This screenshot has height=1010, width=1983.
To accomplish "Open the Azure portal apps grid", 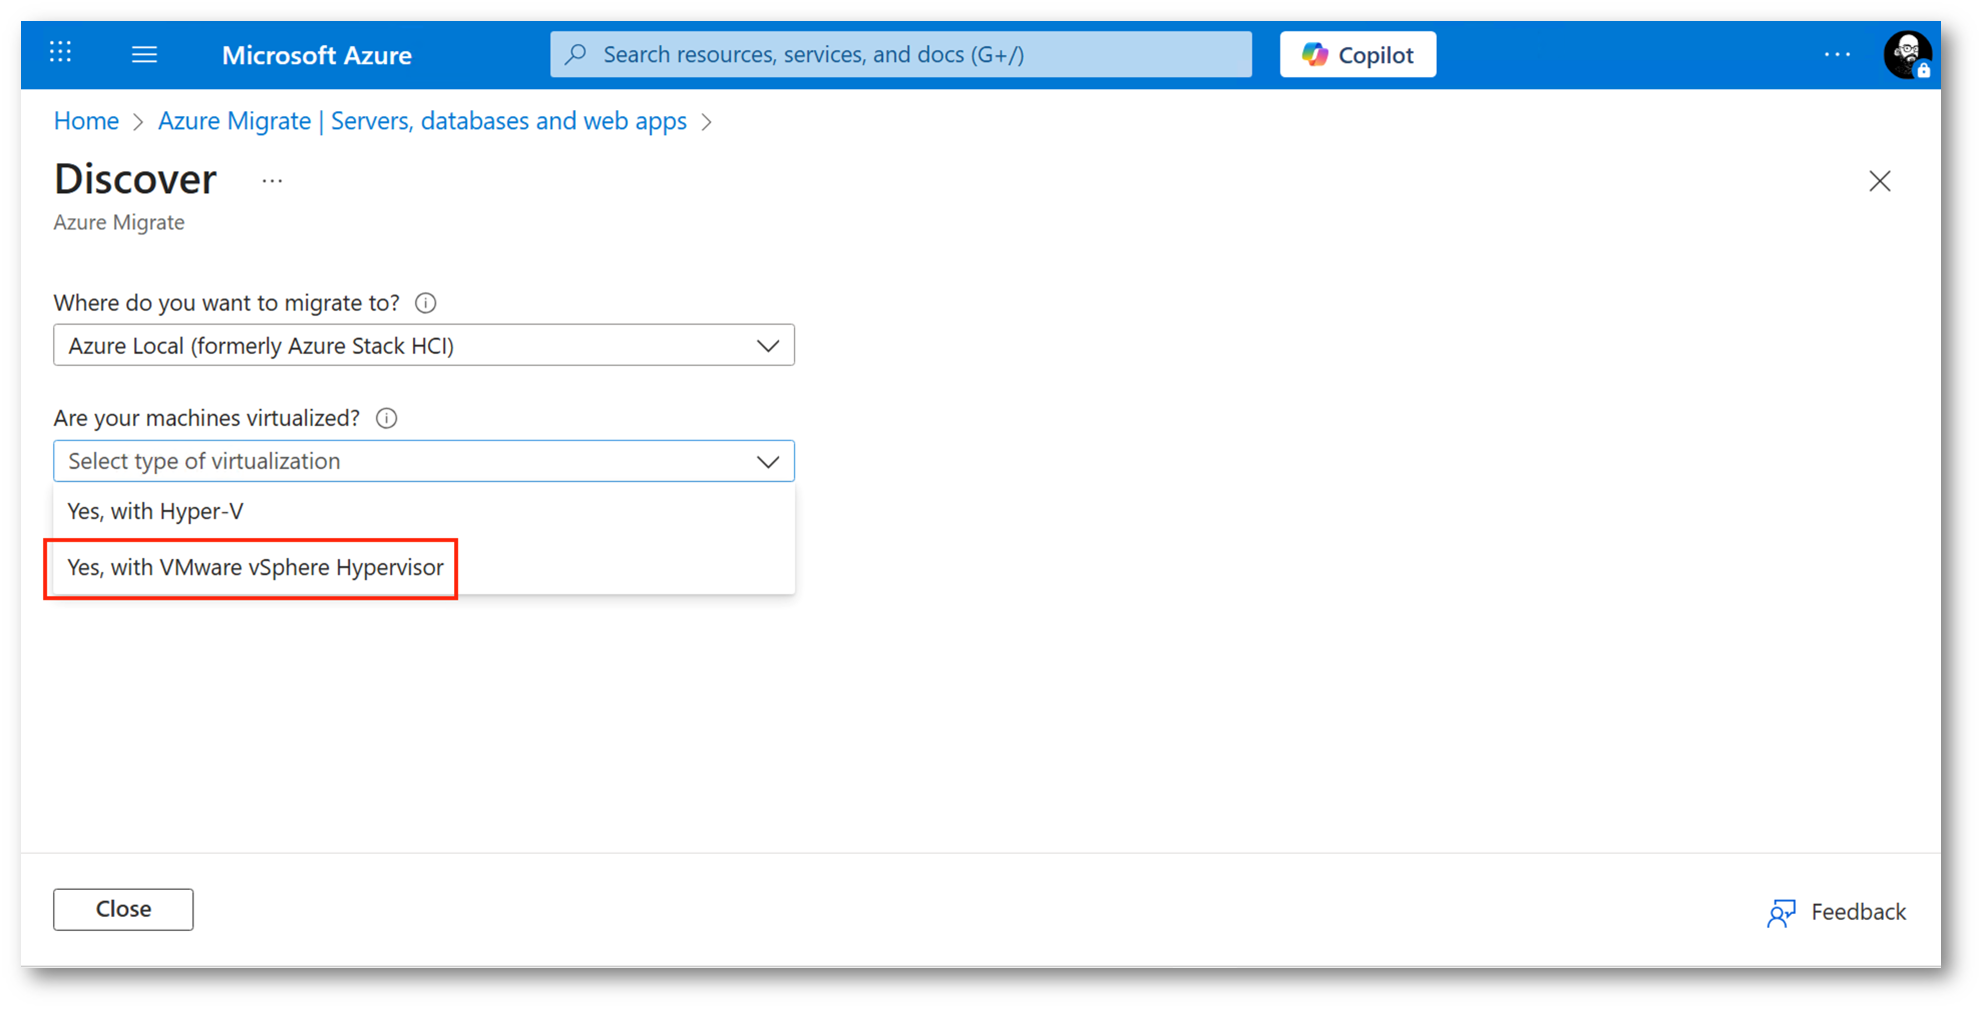I will click(60, 53).
